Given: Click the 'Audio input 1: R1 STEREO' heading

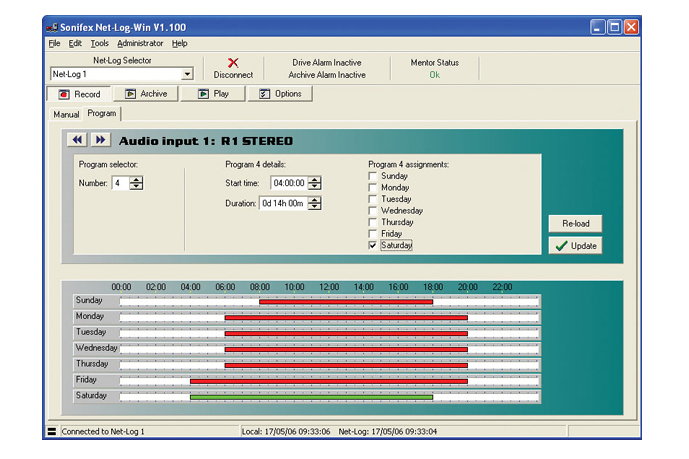Looking at the screenshot, I should tap(206, 141).
